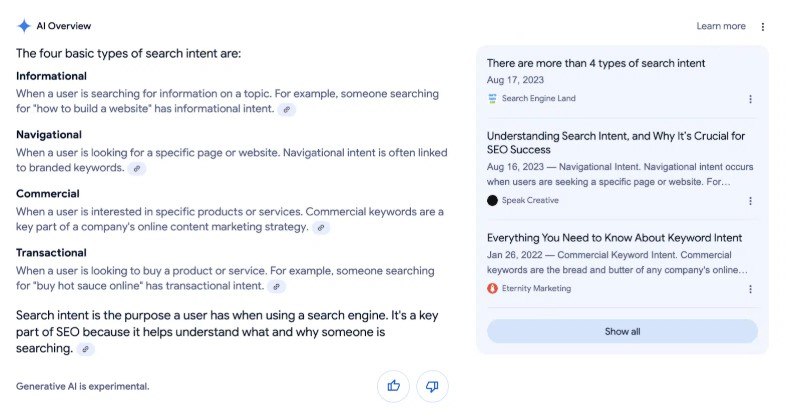Click the Eternity Marketing source icon
788x417 pixels.
click(492, 288)
